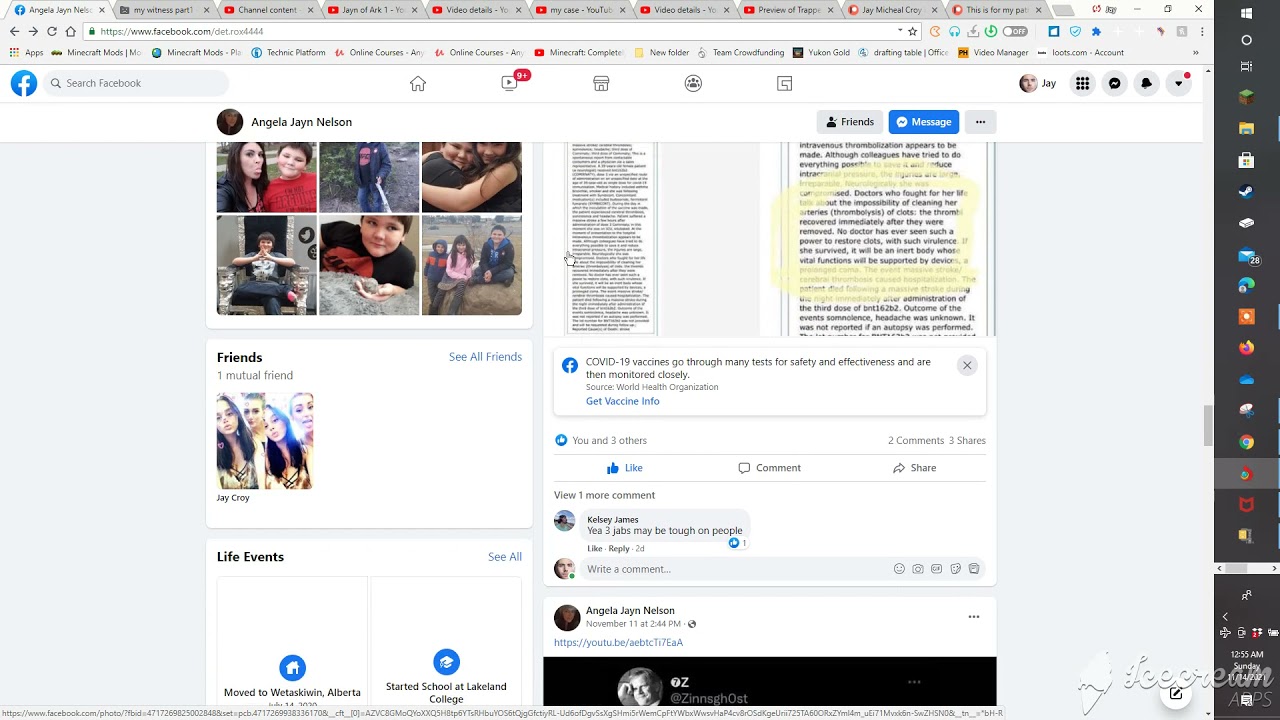Image resolution: width=1280 pixels, height=720 pixels.
Task: Click the Message button
Action: [924, 122]
